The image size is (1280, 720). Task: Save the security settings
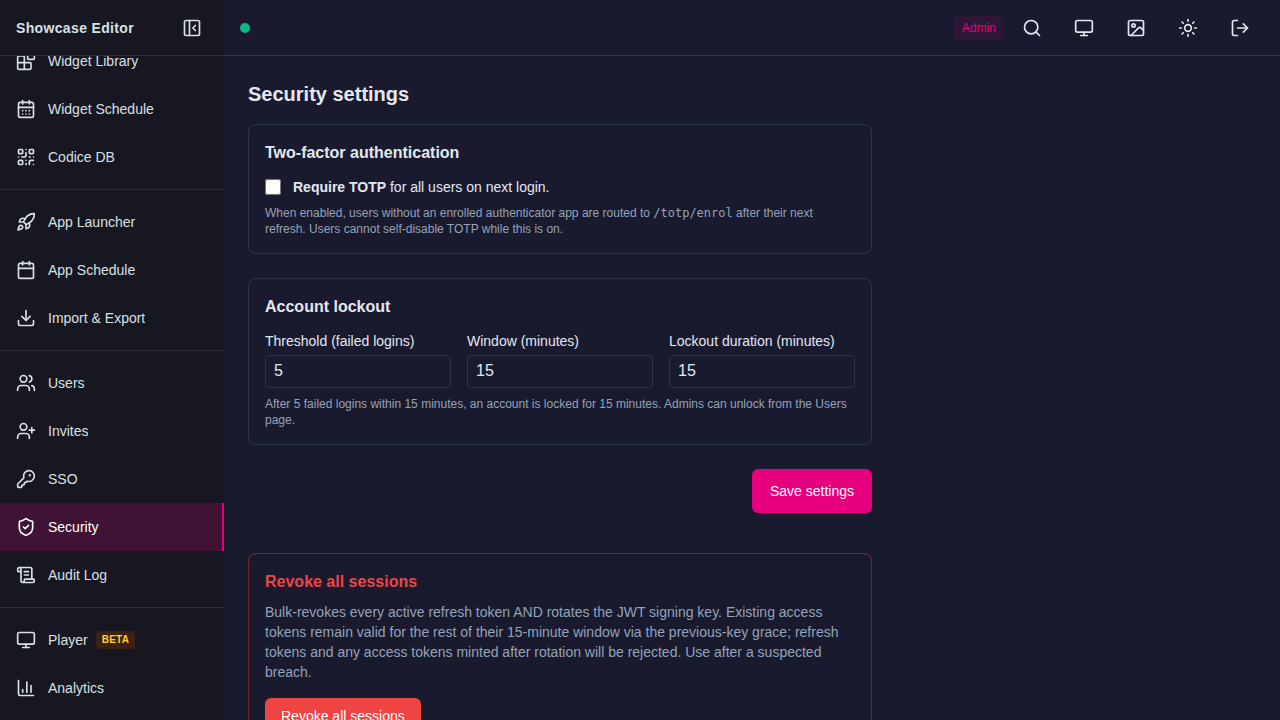point(812,491)
